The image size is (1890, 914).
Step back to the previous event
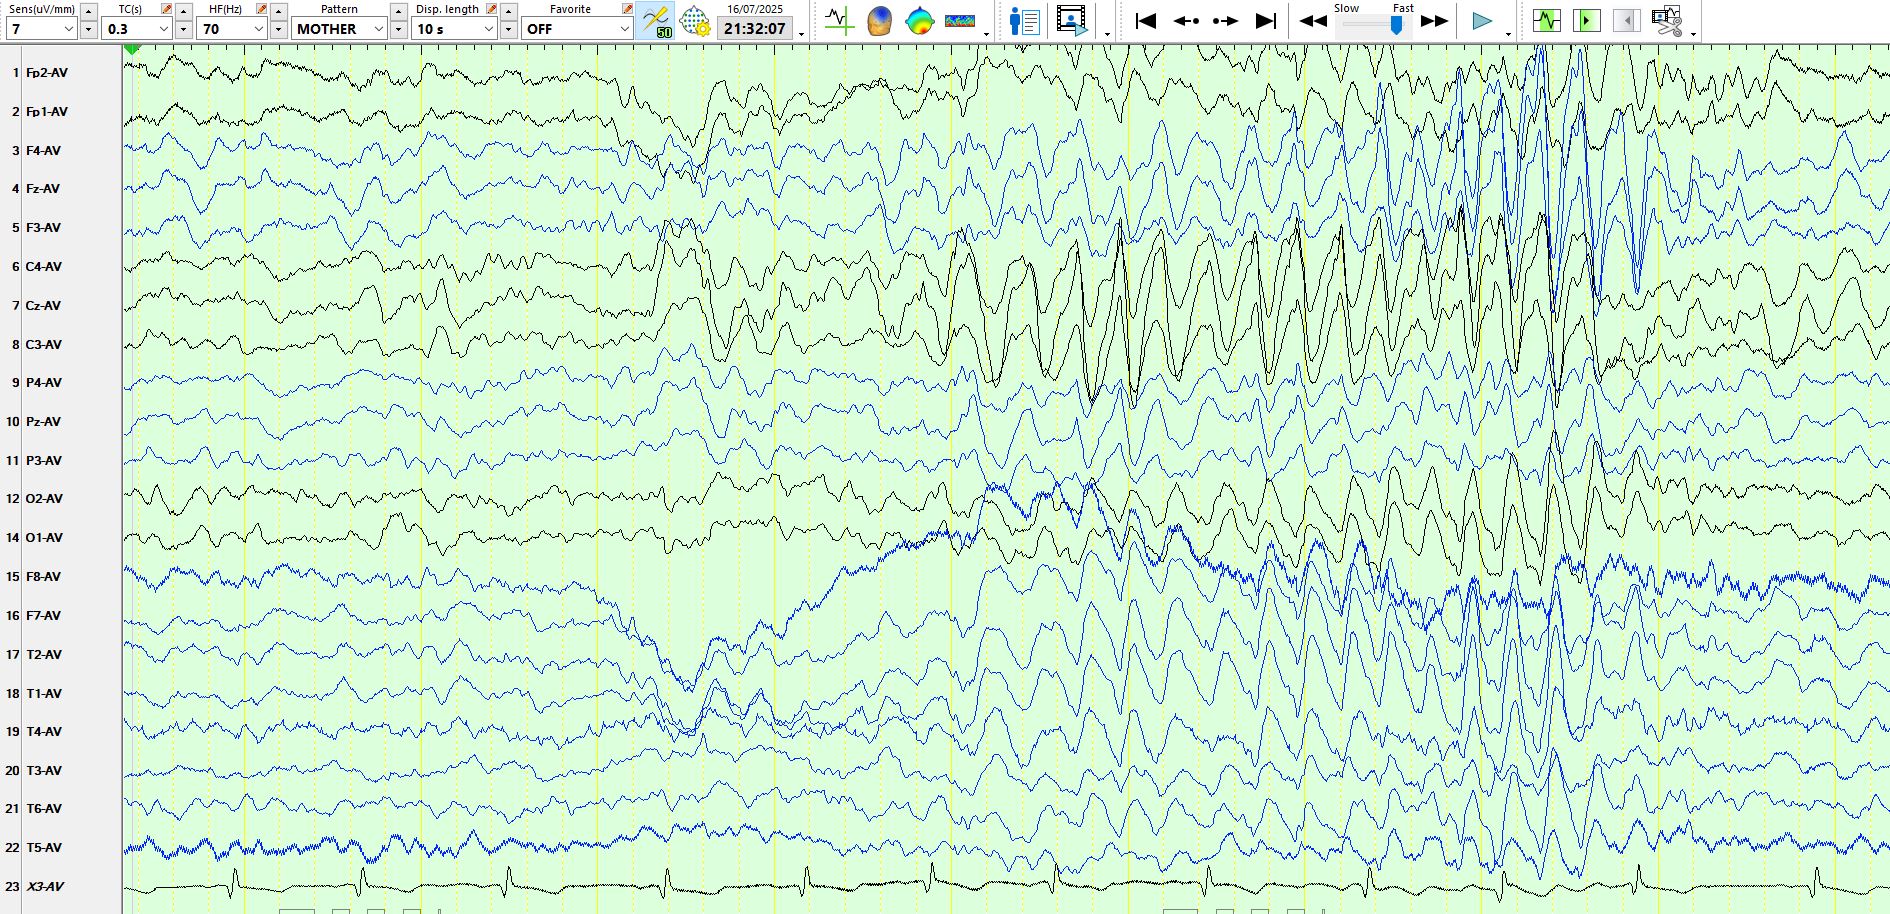click(1186, 20)
